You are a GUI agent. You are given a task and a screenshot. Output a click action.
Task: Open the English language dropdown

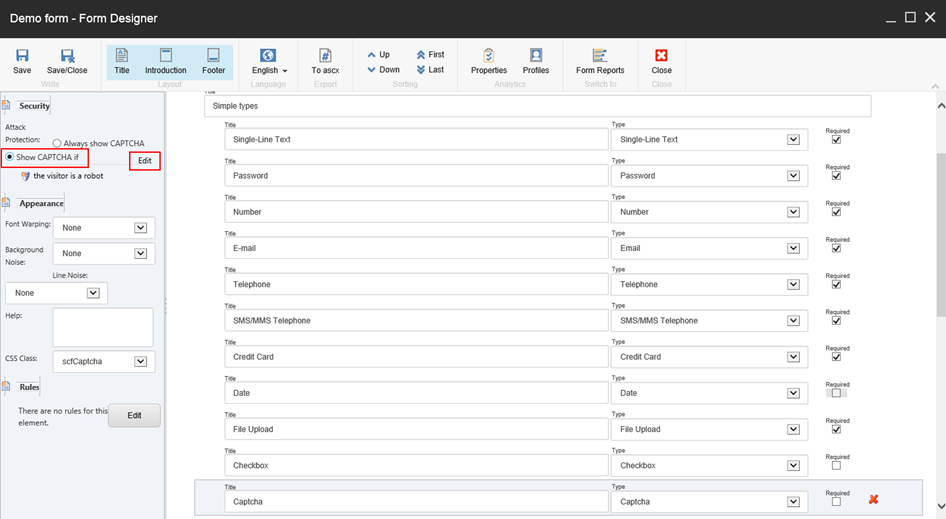[x=269, y=60]
